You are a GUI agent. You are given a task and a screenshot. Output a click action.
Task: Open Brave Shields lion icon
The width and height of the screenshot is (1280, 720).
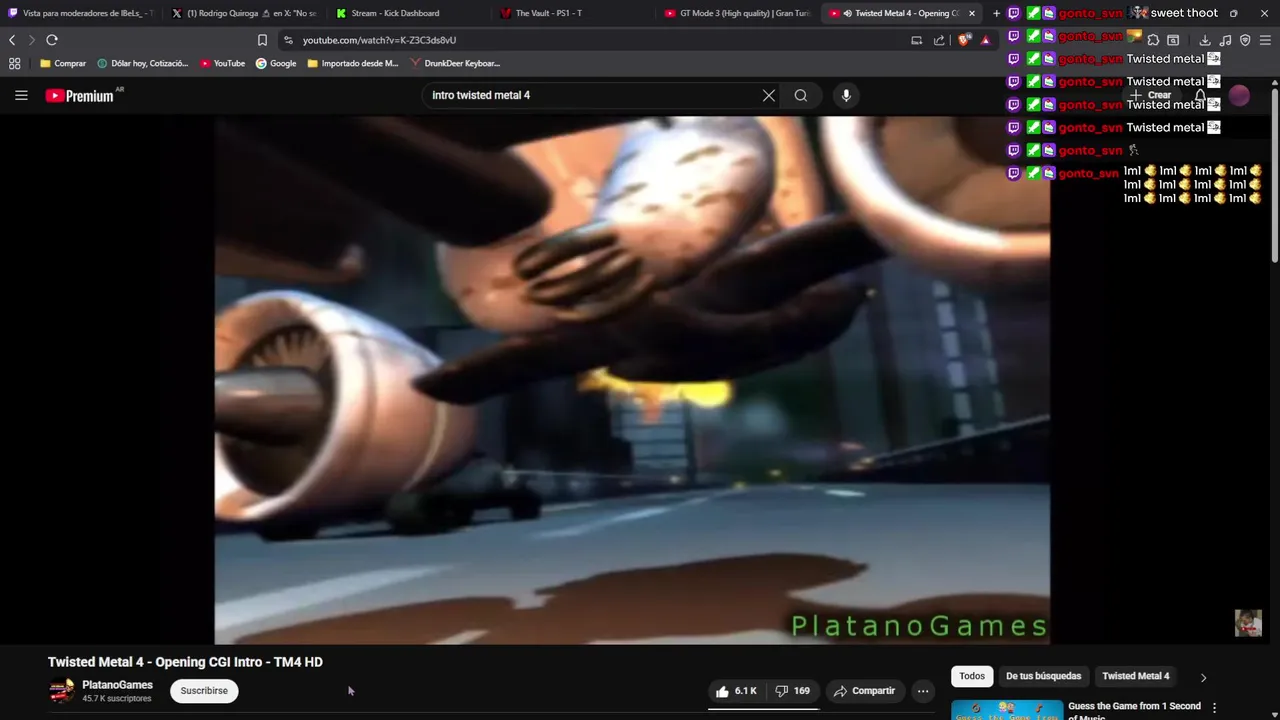click(963, 40)
